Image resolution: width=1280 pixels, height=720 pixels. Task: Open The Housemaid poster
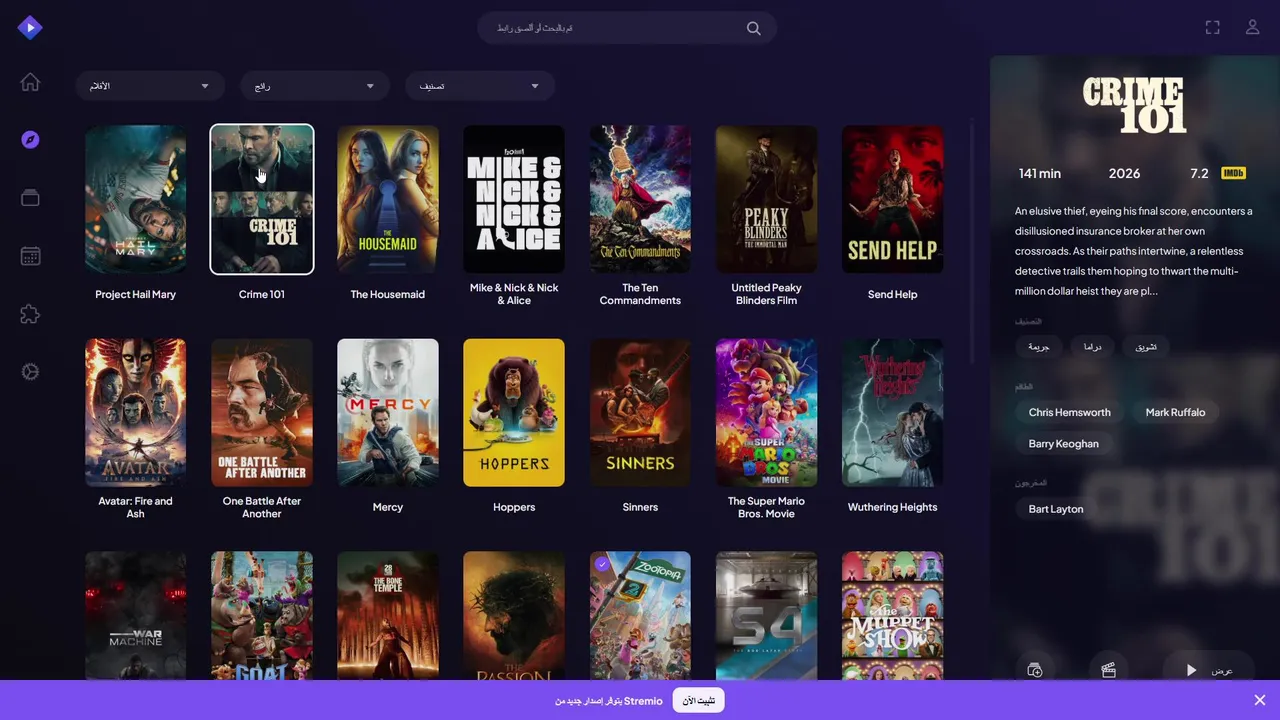coord(388,199)
